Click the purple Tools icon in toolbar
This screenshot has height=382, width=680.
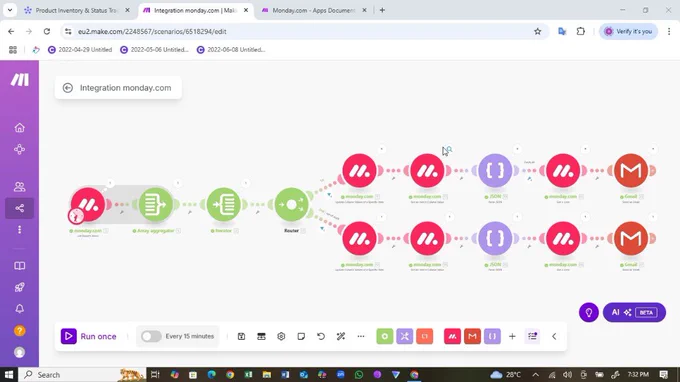(x=405, y=336)
